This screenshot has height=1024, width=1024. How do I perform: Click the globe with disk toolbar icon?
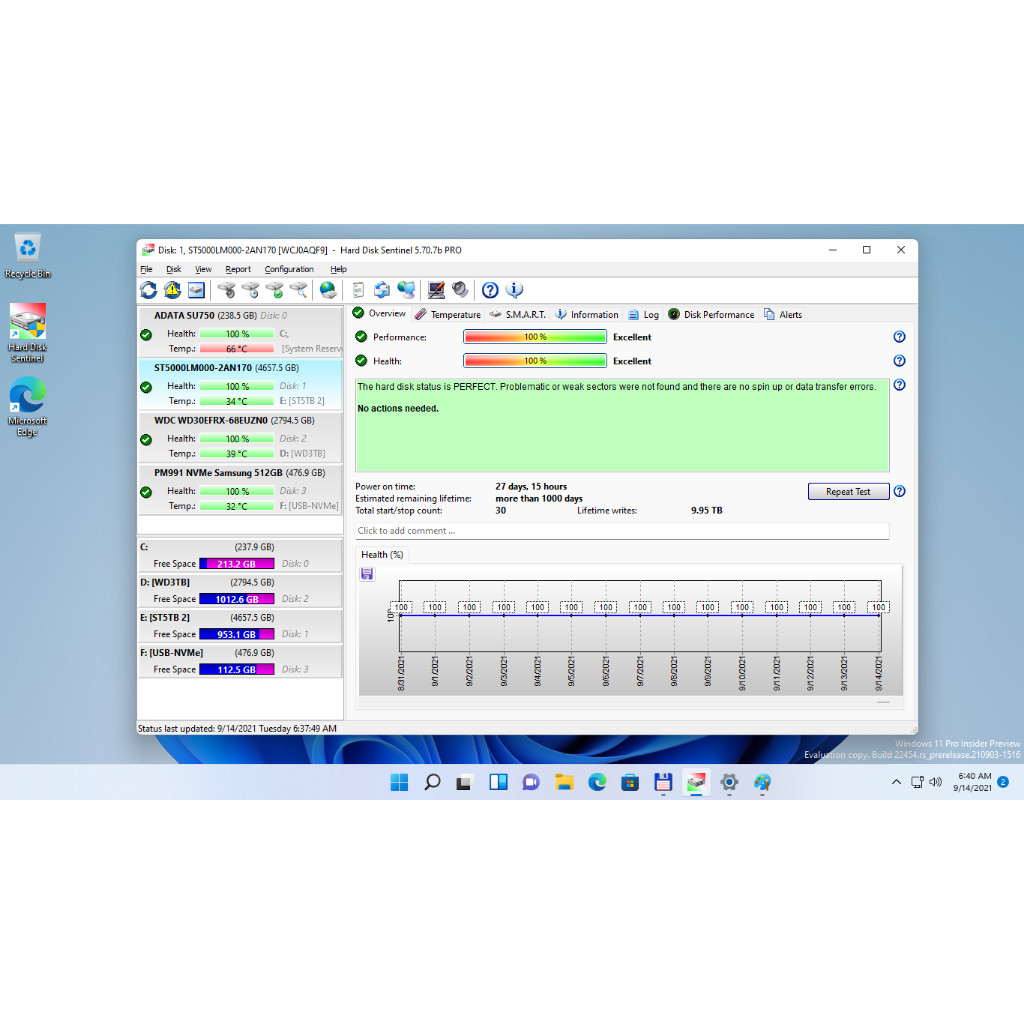(x=328, y=290)
